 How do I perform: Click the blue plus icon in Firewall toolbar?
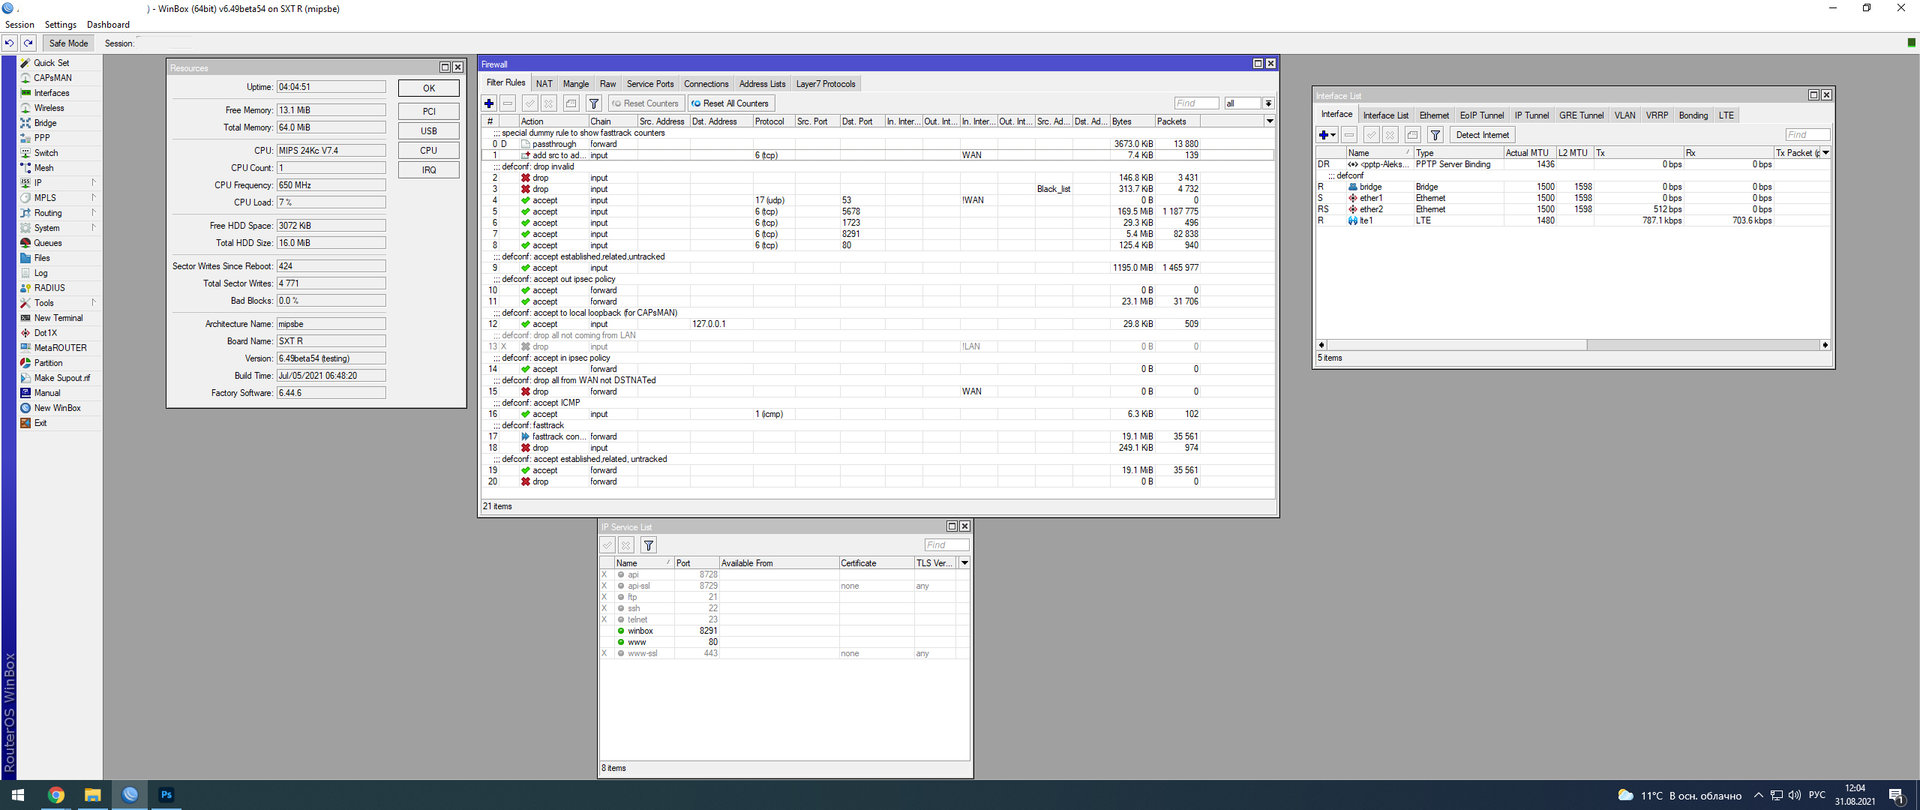489,103
